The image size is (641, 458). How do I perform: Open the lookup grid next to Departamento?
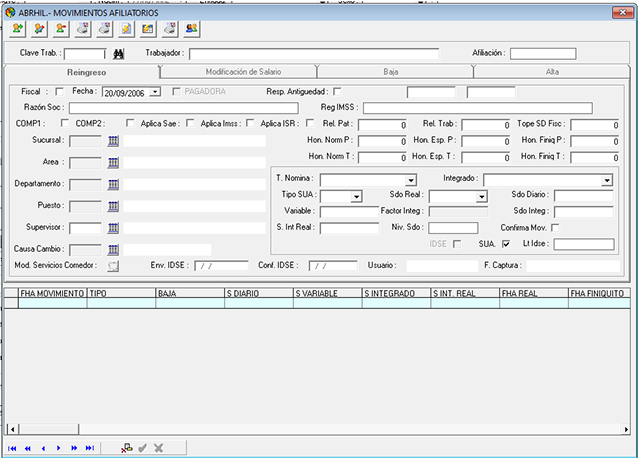(x=113, y=184)
